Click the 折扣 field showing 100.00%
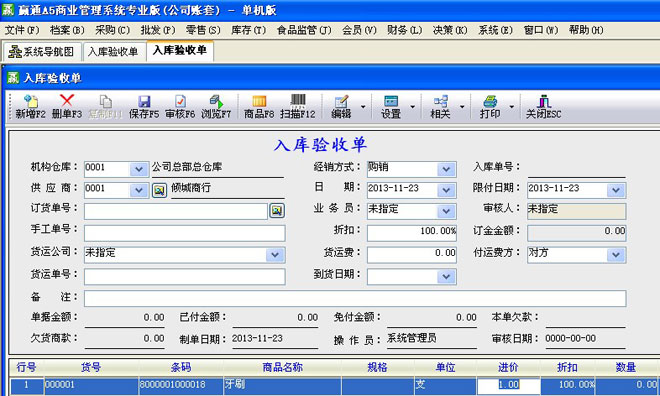This screenshot has width=660, height=396. click(412, 233)
